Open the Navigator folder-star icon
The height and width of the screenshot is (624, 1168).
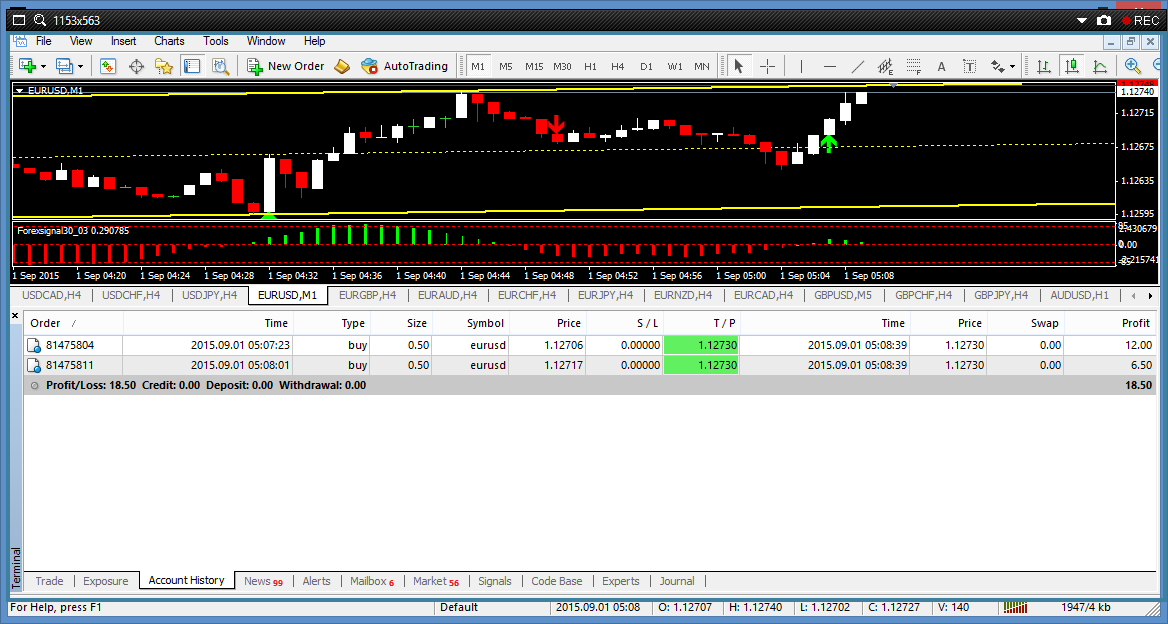(x=164, y=66)
